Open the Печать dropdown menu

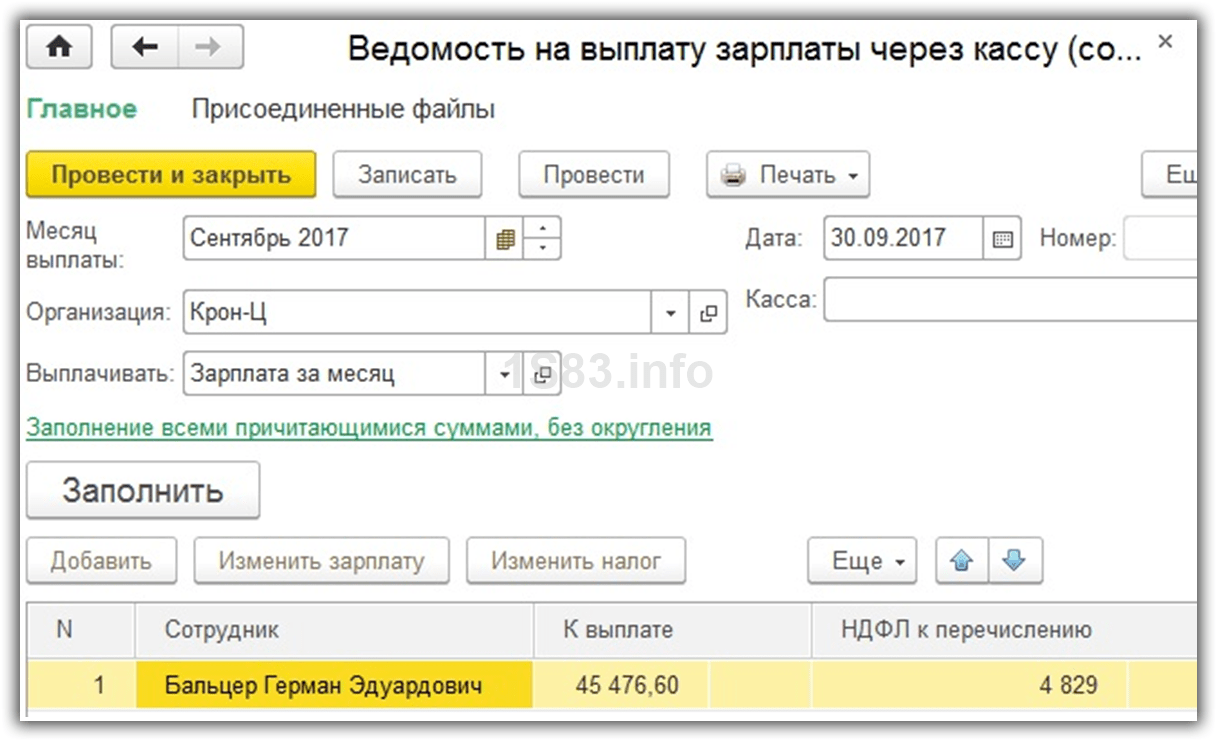pos(788,175)
